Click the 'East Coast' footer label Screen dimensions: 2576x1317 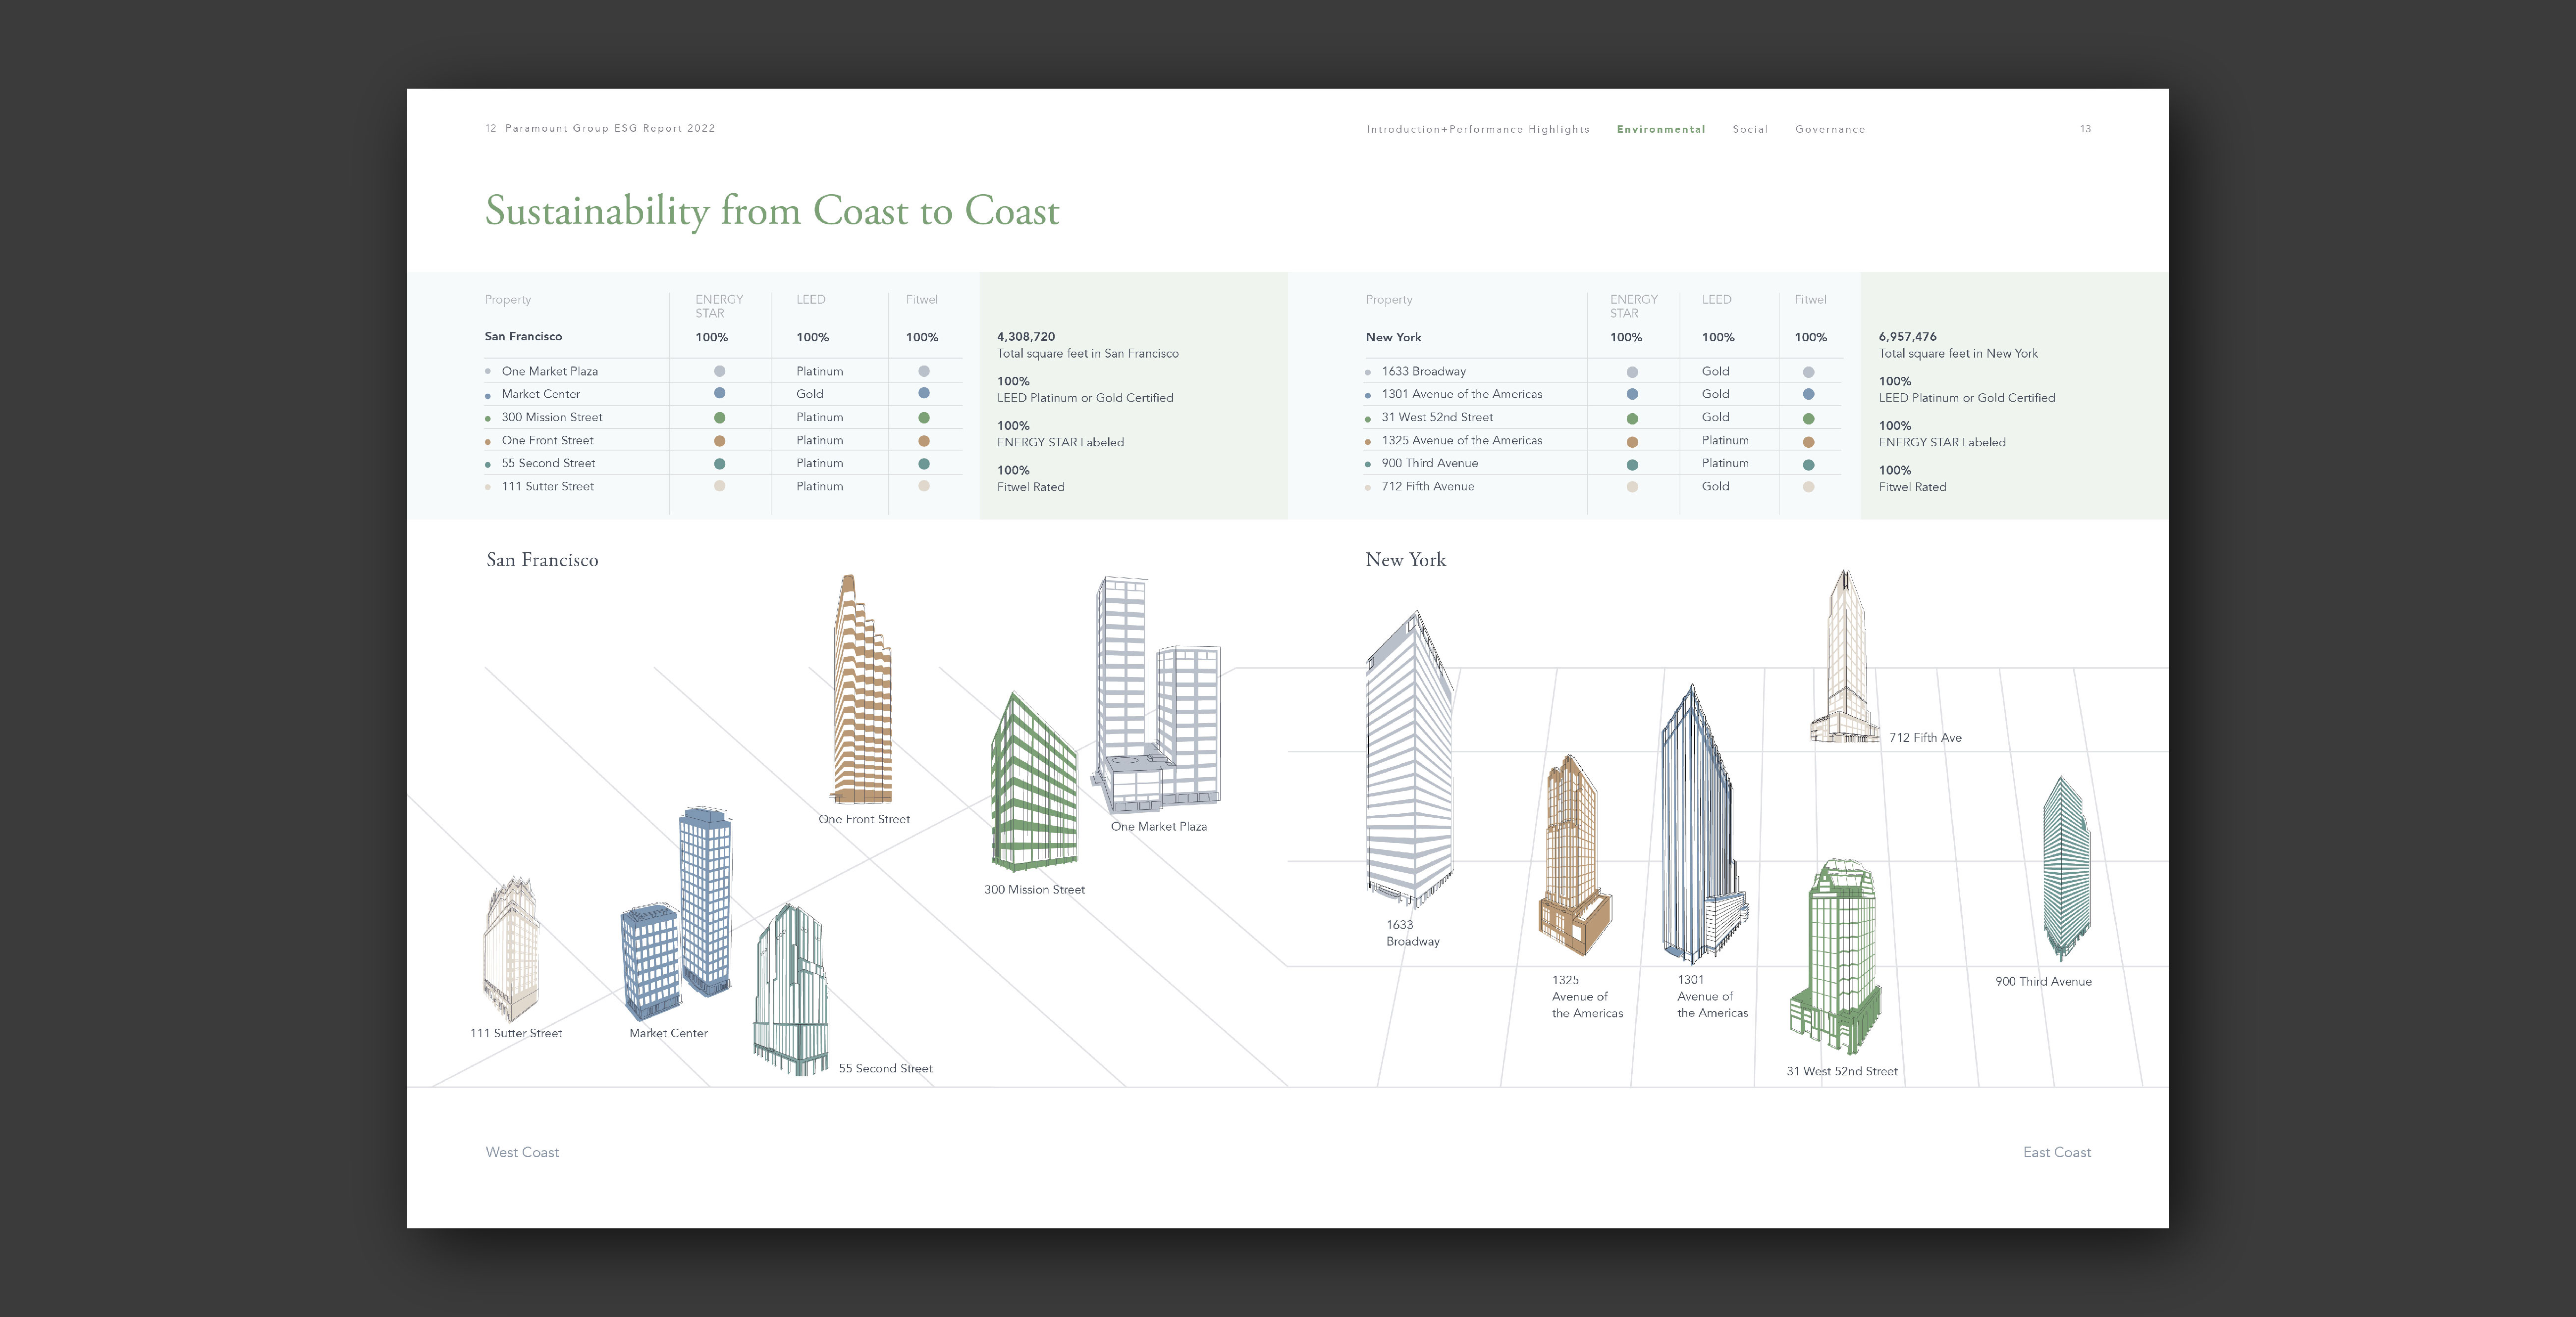point(2056,1152)
